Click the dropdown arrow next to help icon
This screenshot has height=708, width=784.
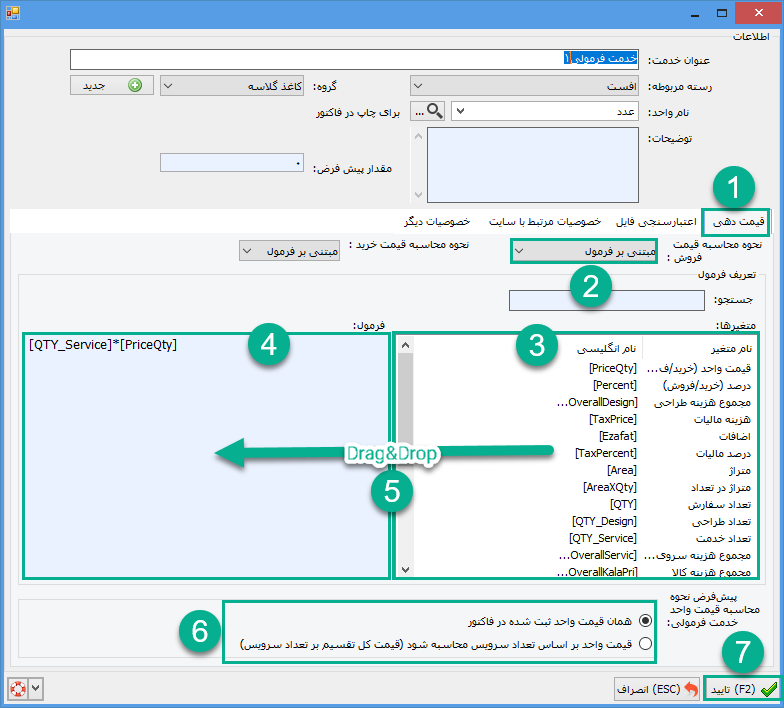36,689
